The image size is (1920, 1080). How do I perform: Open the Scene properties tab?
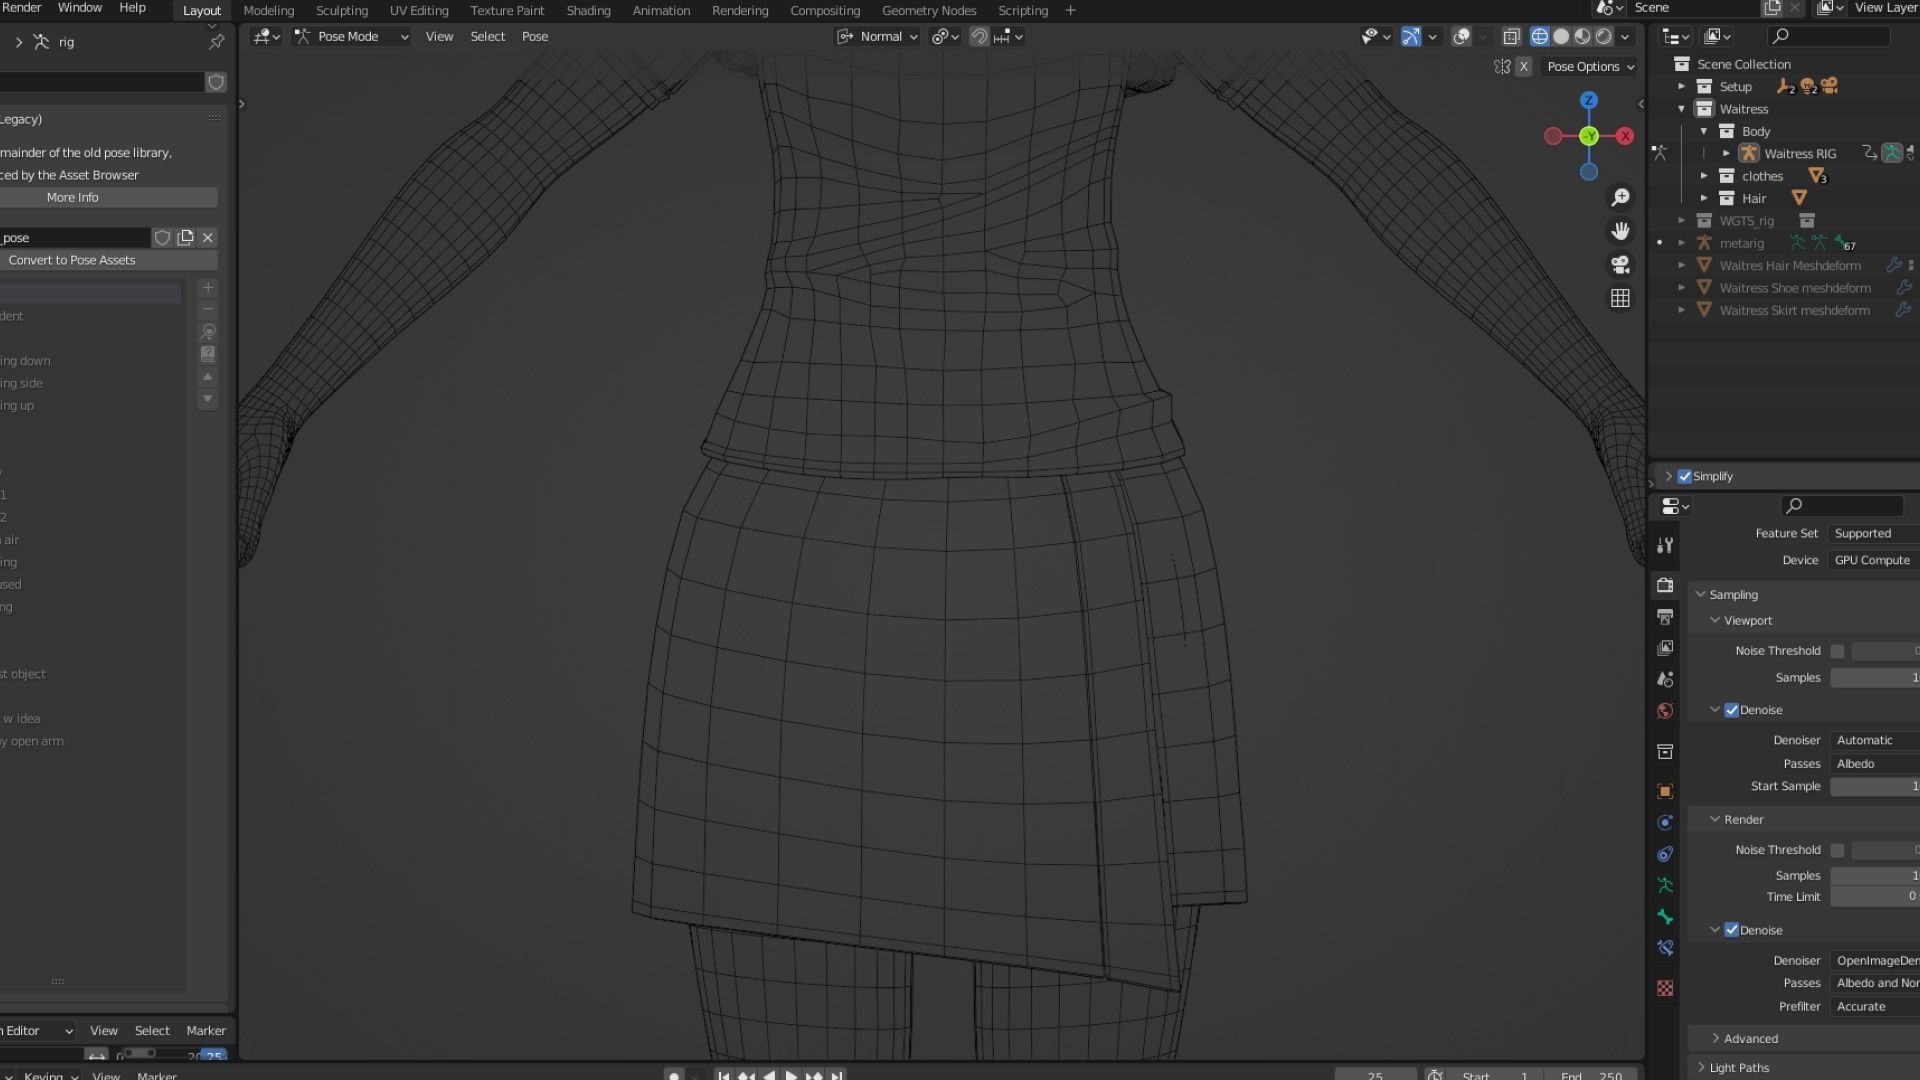1665,679
